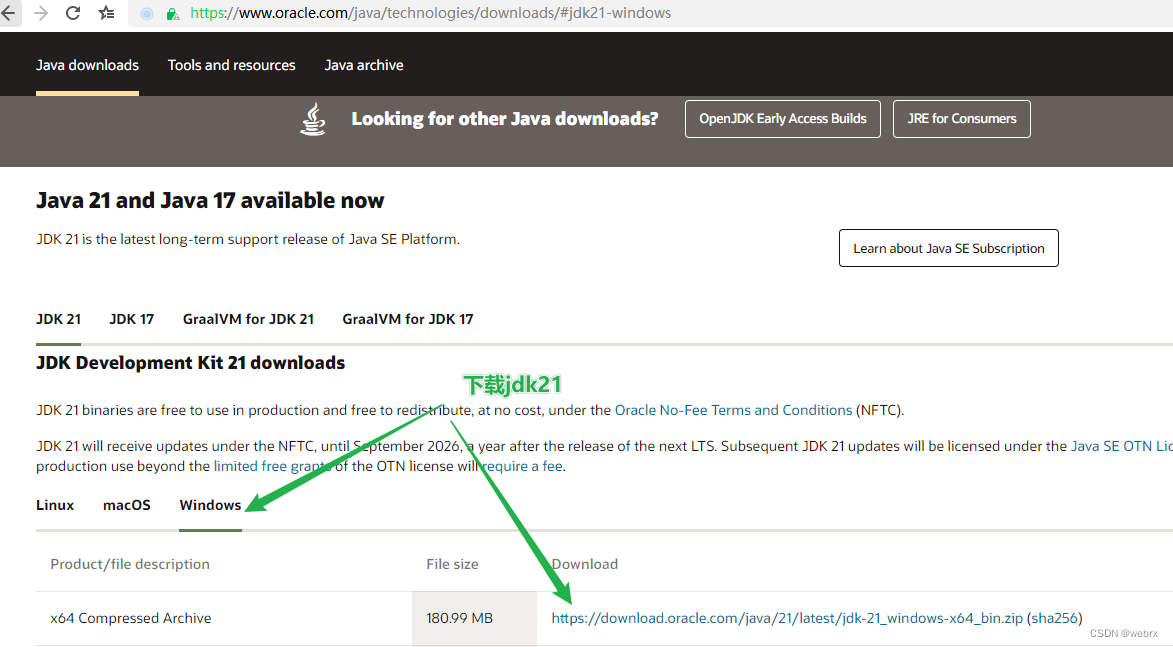The width and height of the screenshot is (1173, 647).
Task: Click 'Java 21 and Java 17 available now' heading
Action: pos(210,200)
